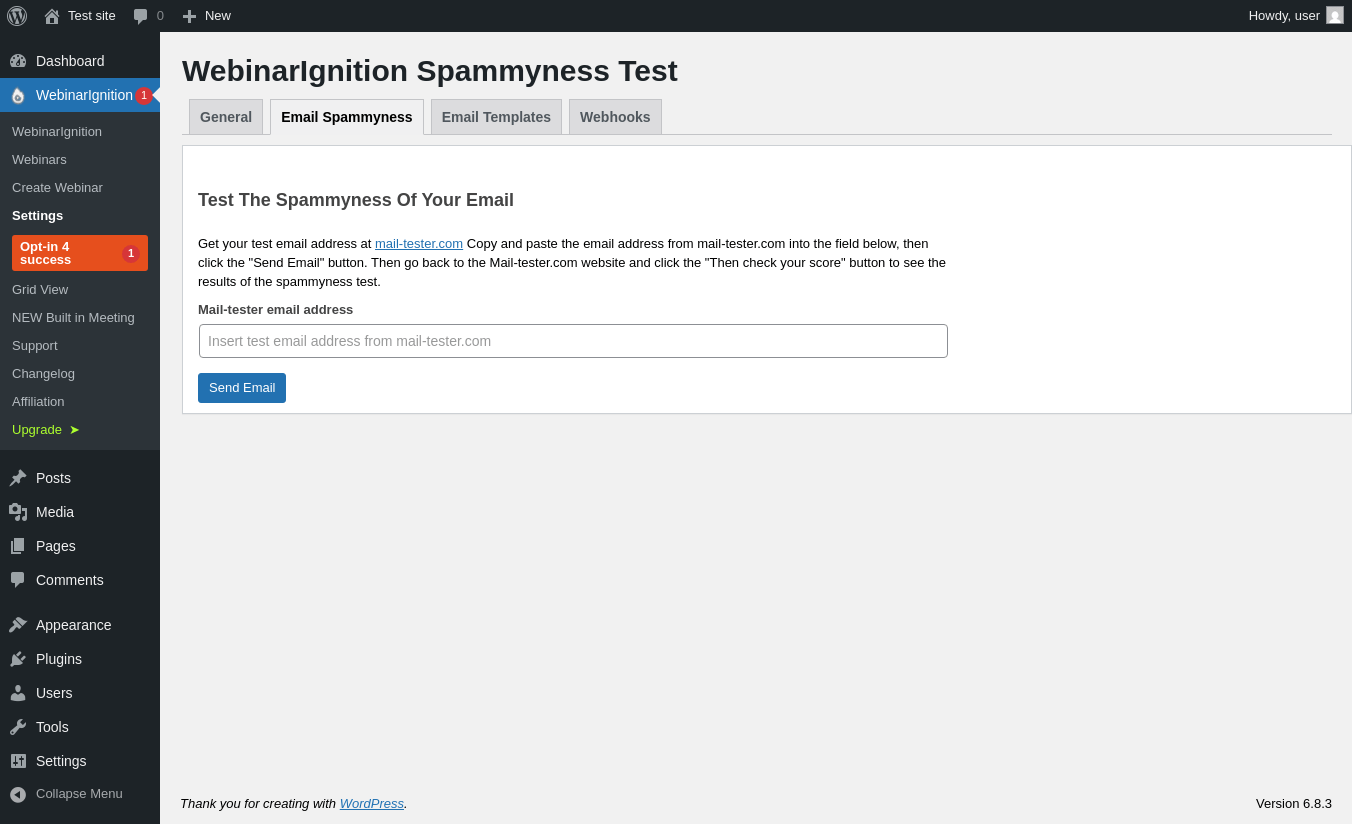Open the Test site home icon
Screen dimensions: 1352x824
click(x=52, y=16)
